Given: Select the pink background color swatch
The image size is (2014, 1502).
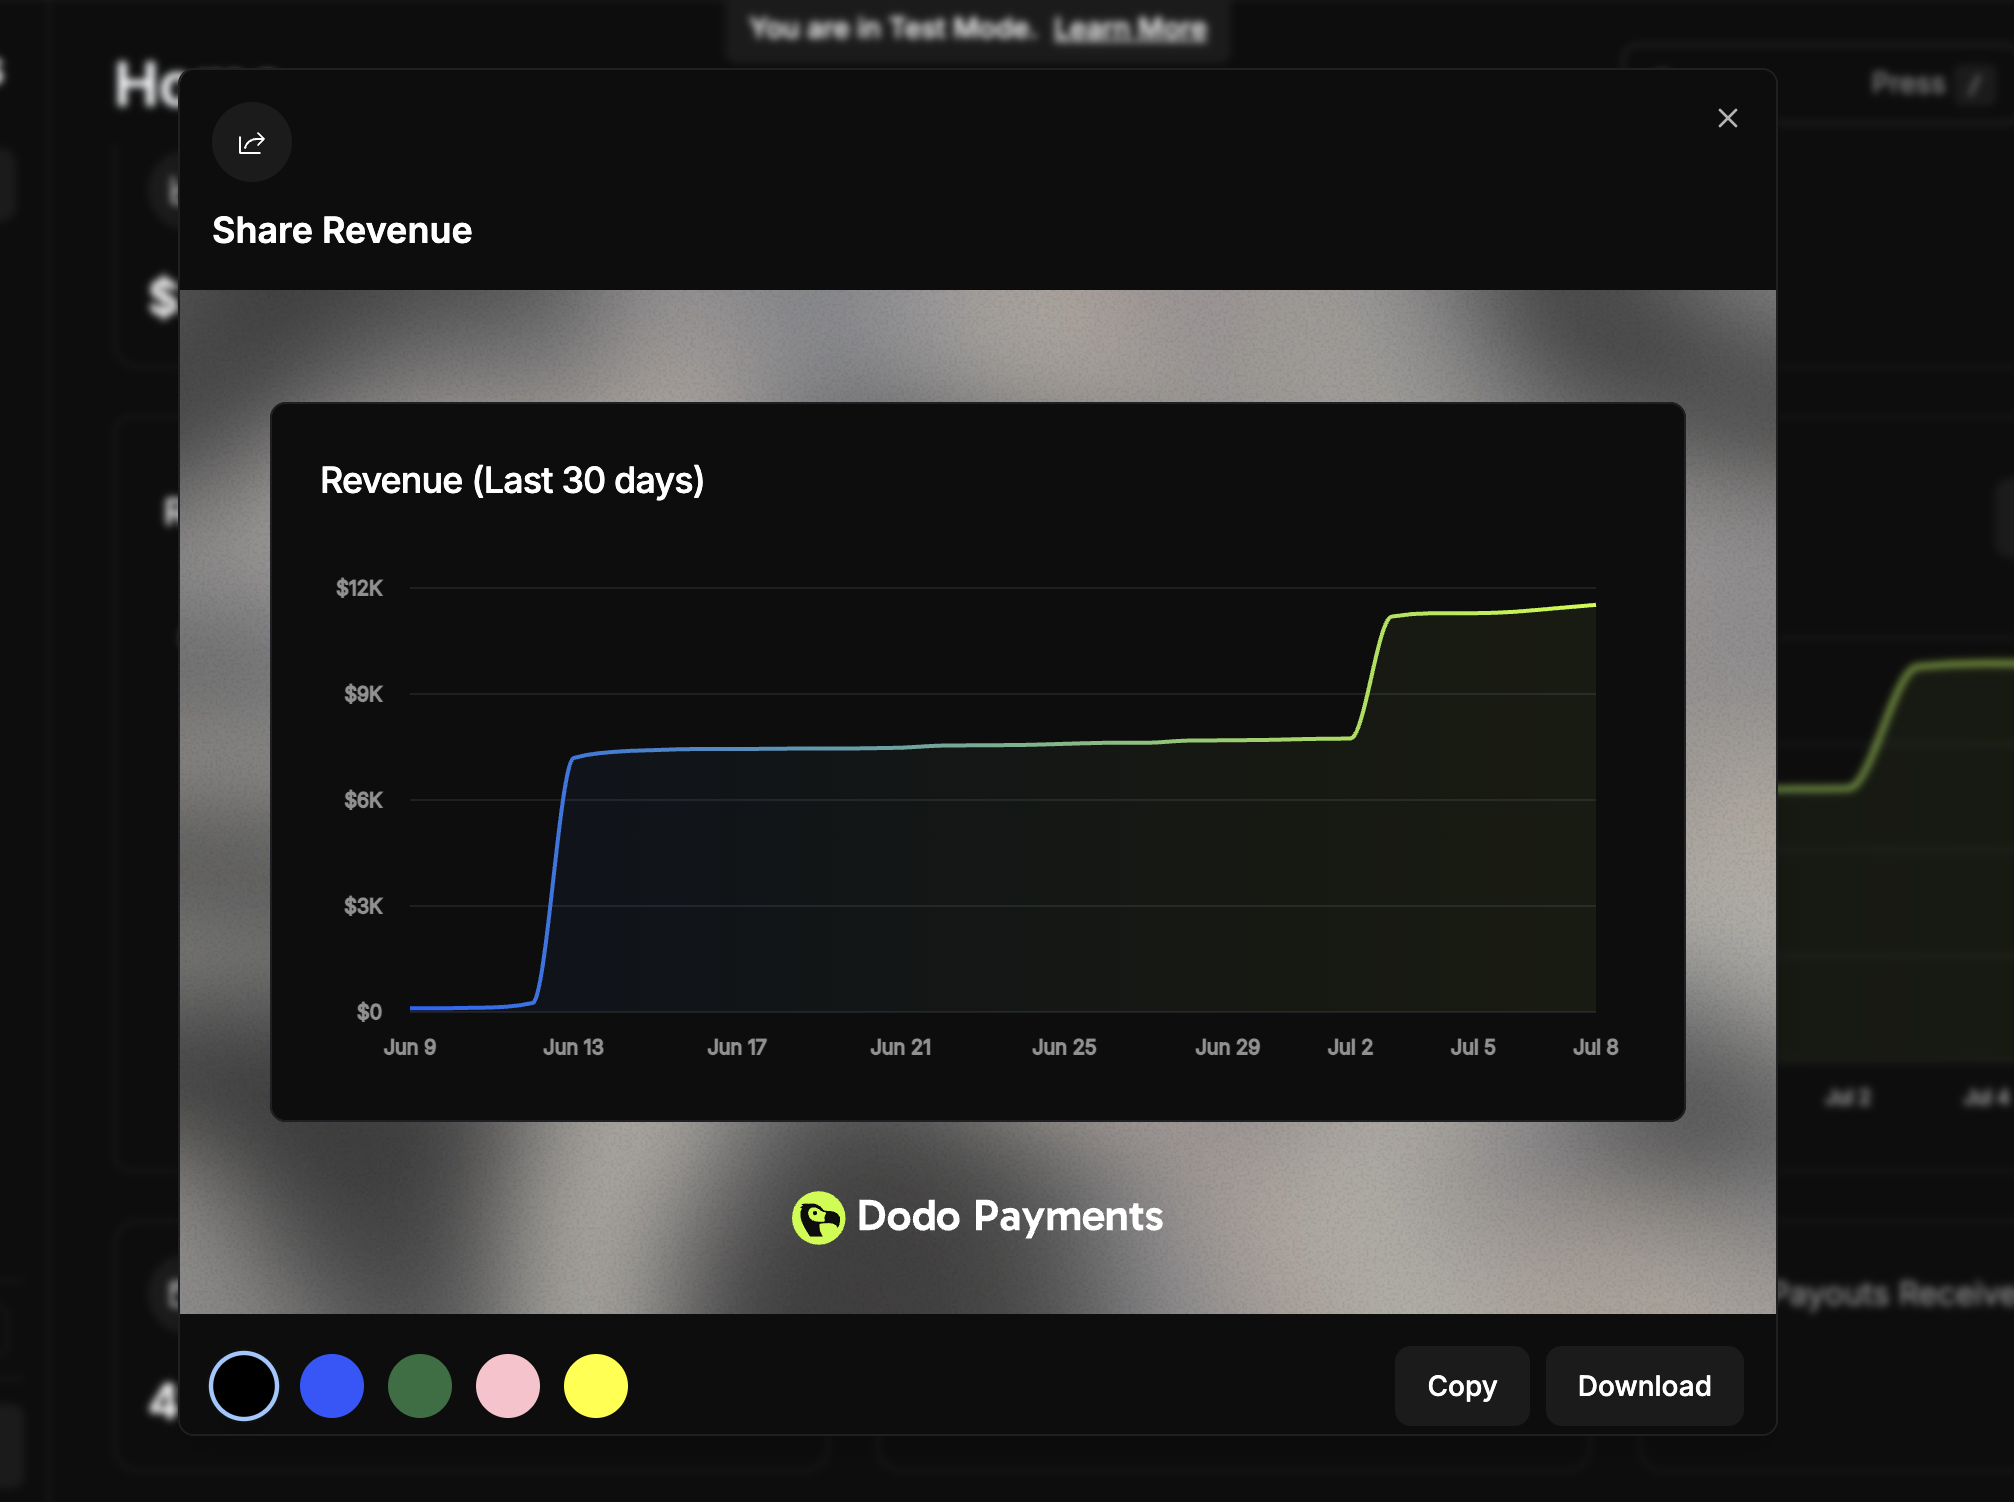Looking at the screenshot, I should click(x=507, y=1385).
